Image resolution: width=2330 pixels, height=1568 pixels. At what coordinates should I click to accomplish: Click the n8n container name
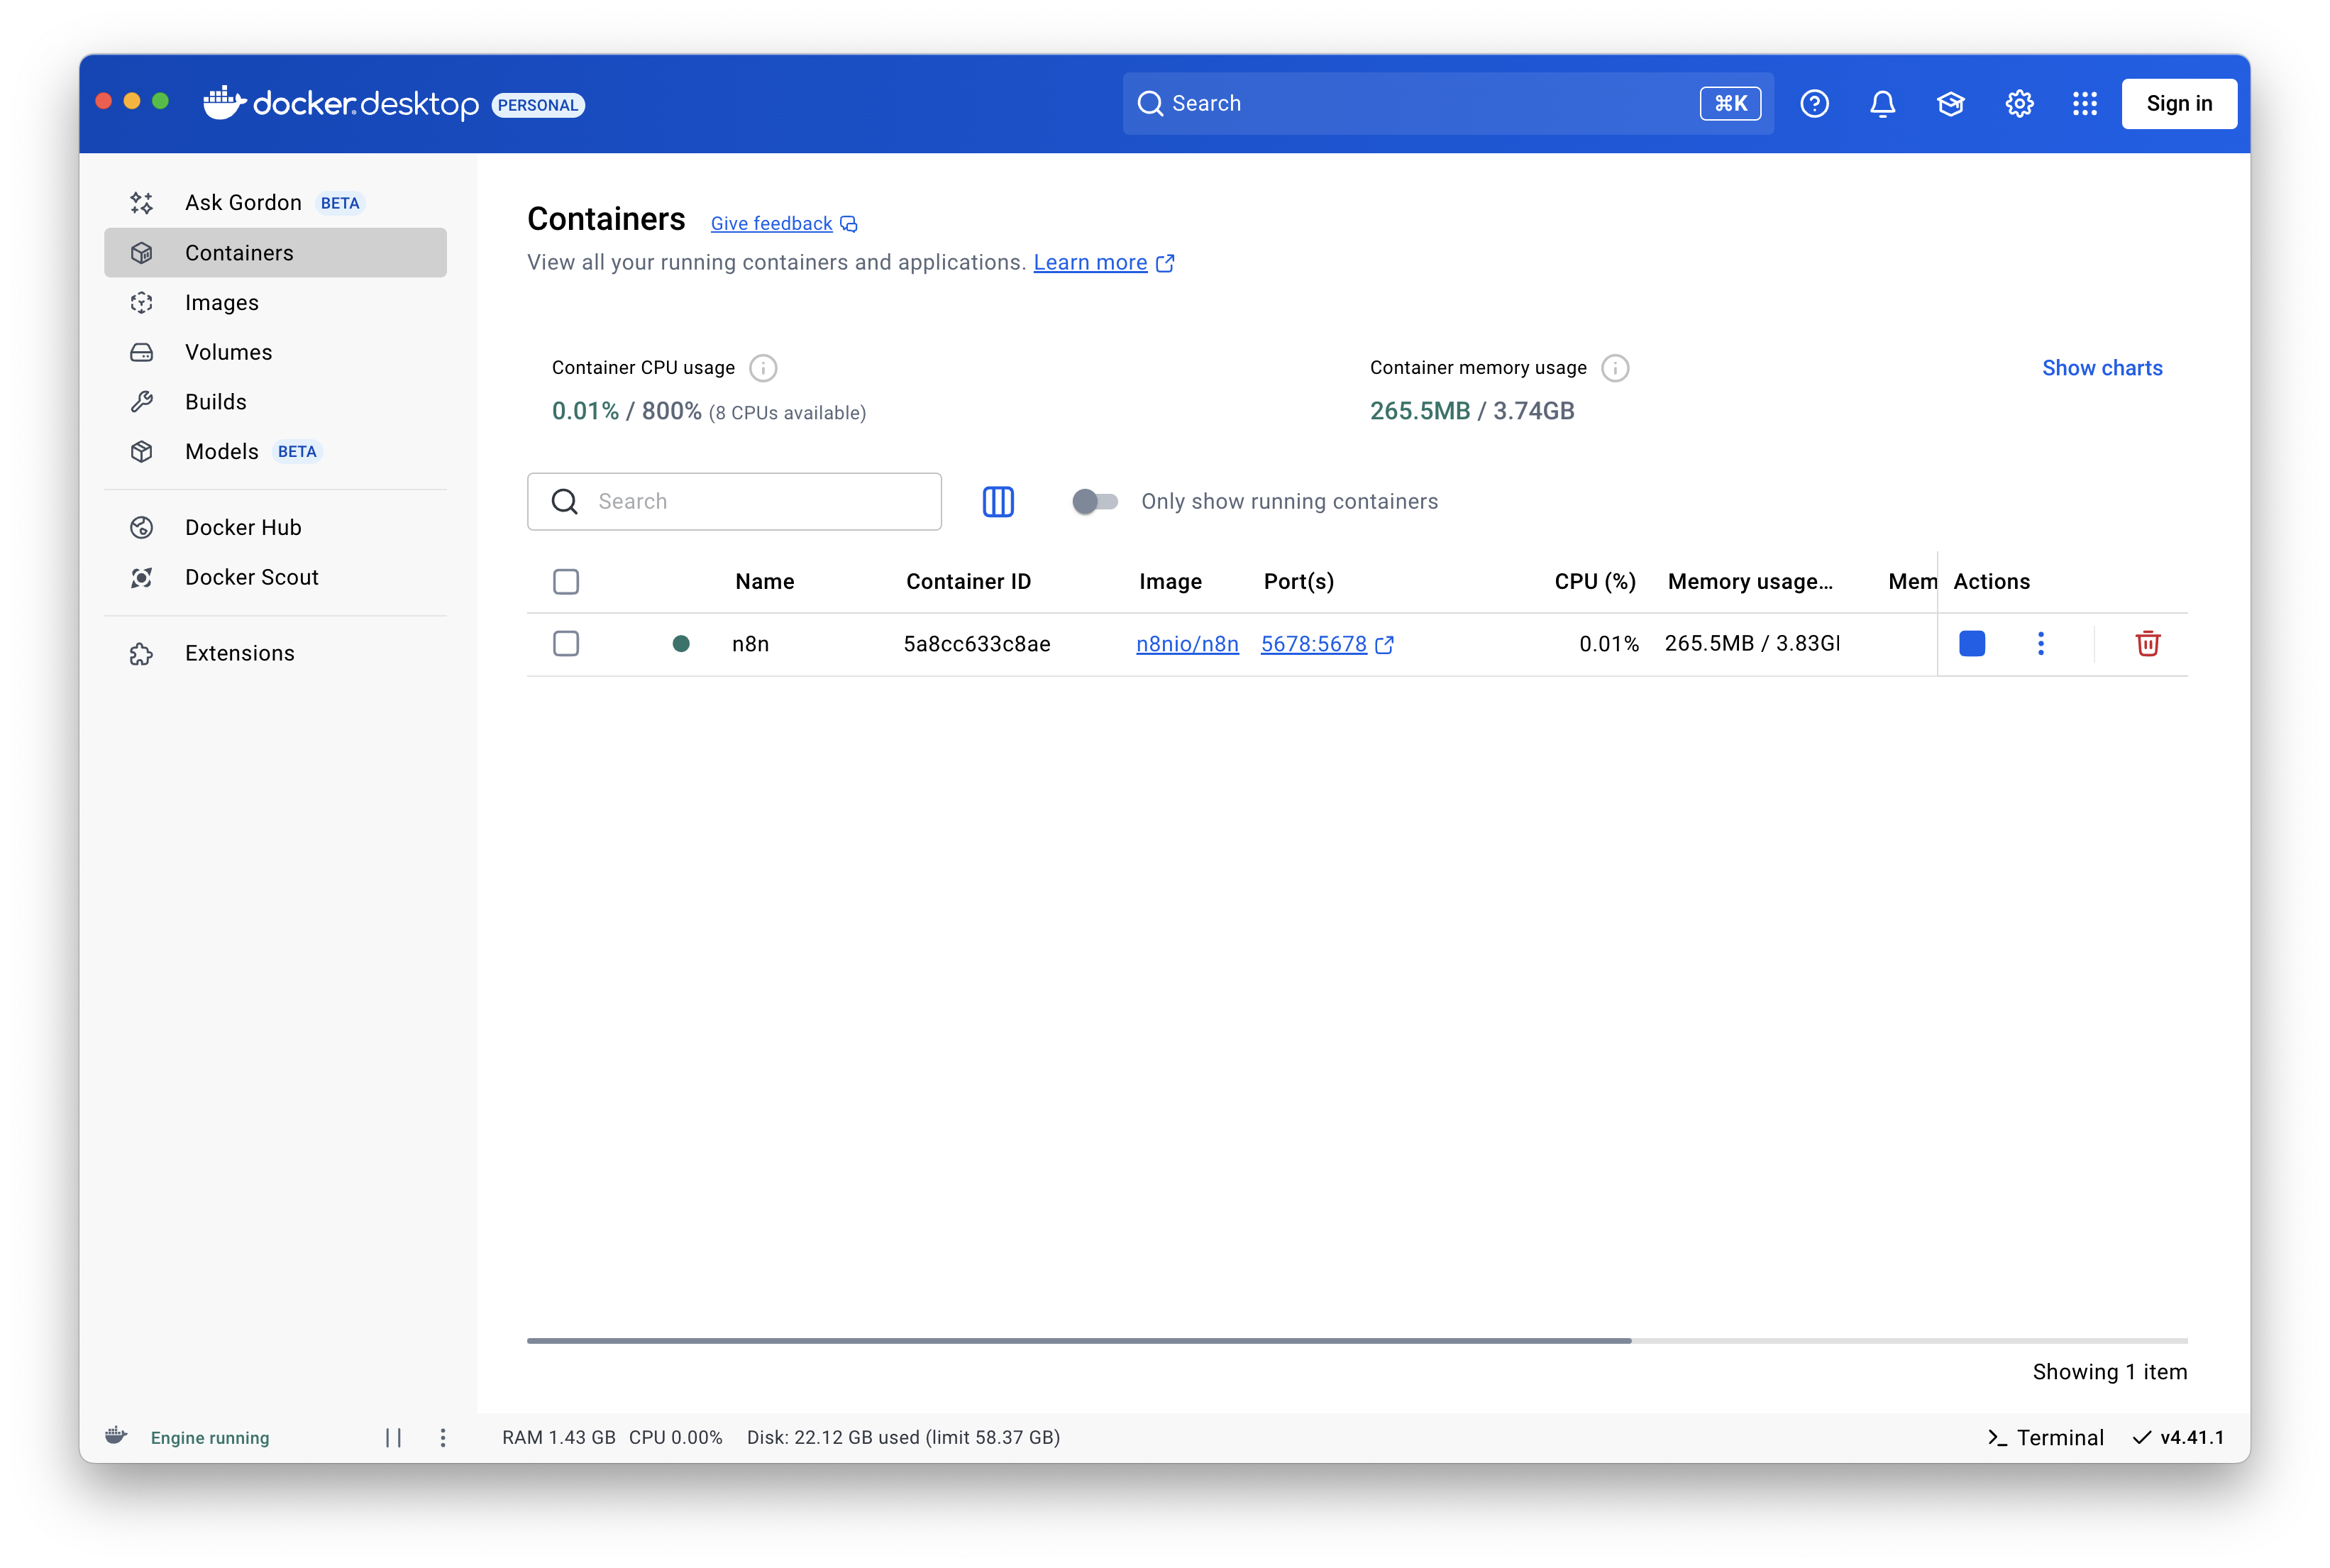pos(750,644)
